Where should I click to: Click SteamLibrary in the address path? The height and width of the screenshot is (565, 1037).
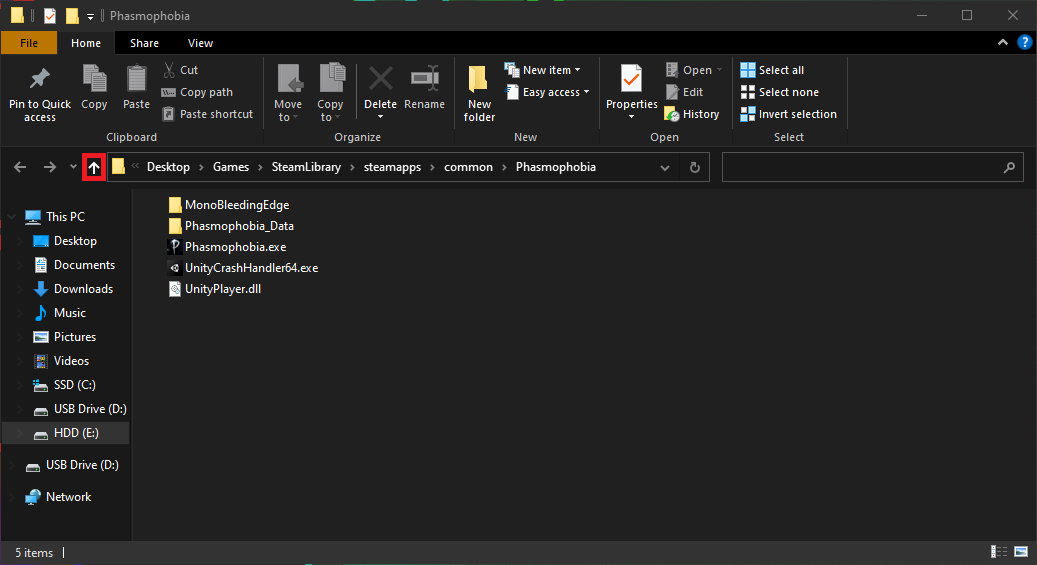(x=306, y=167)
